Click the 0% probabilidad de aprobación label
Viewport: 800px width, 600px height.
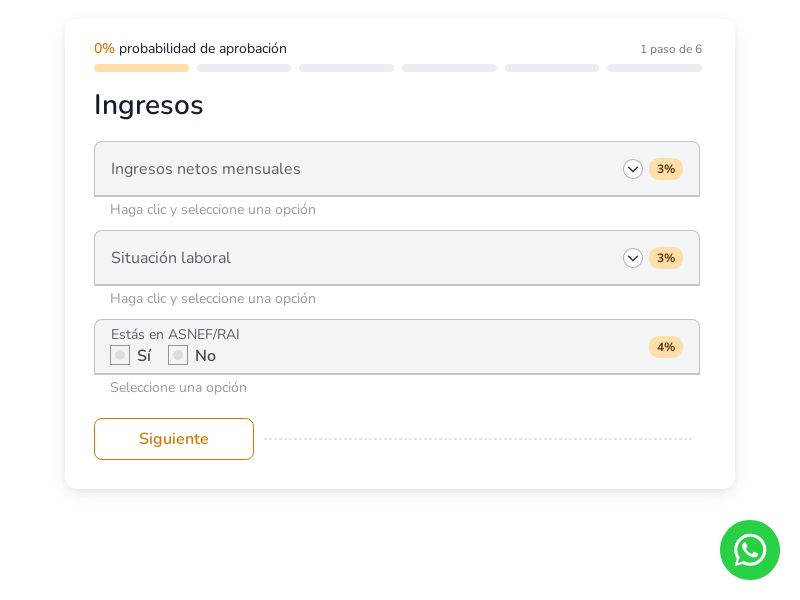click(190, 48)
